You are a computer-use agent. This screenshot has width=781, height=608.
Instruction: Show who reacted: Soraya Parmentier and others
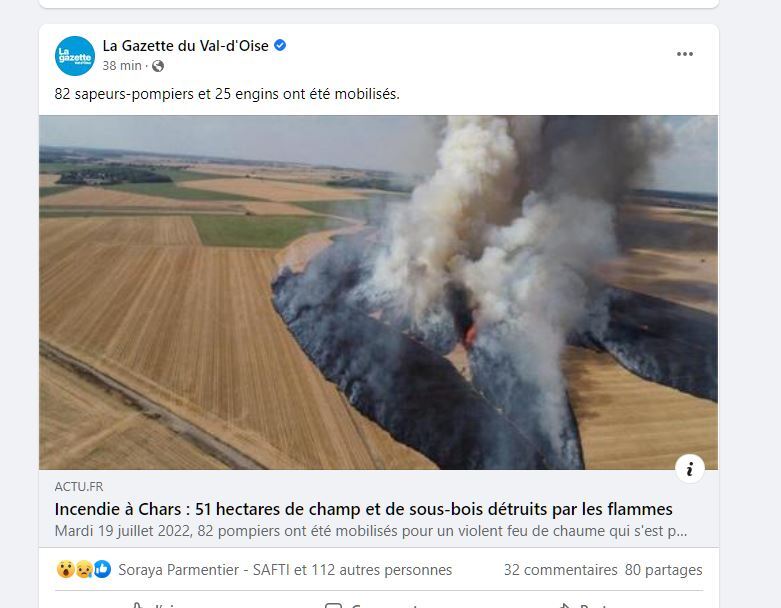(285, 570)
